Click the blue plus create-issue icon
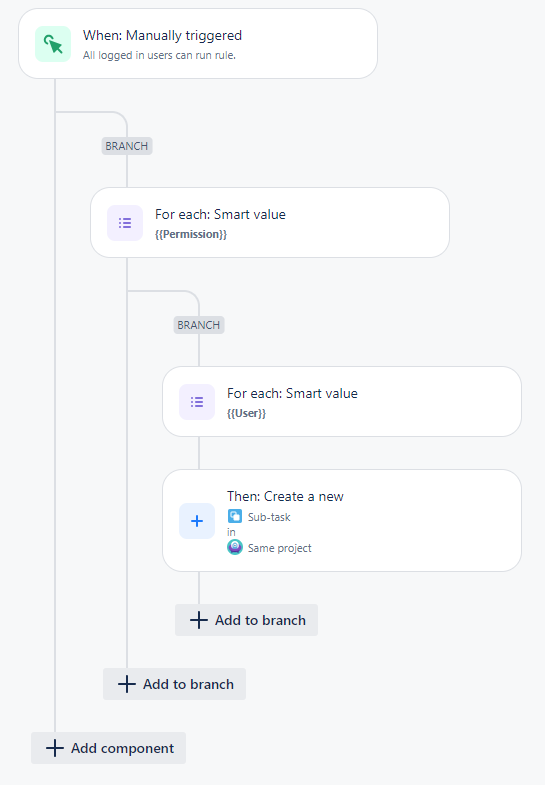Screen dimensions: 545x785 point(197,521)
